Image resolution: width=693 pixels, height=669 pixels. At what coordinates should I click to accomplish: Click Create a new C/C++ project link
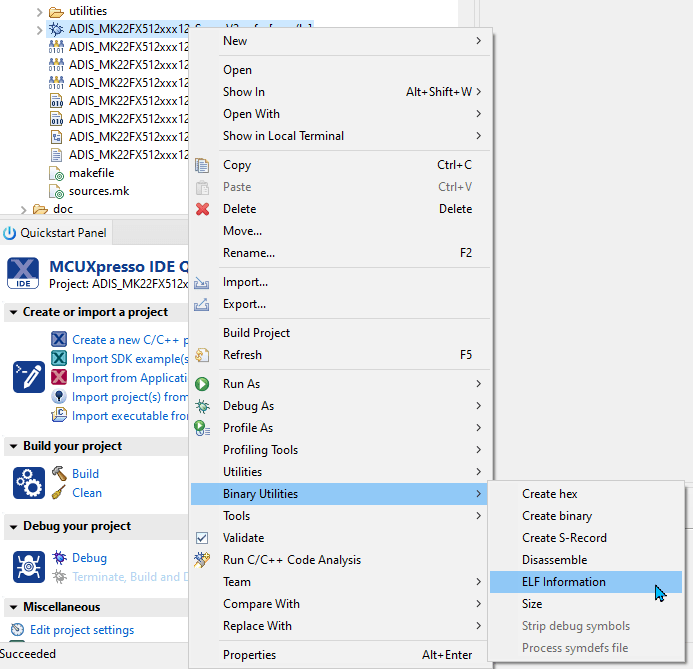128,340
